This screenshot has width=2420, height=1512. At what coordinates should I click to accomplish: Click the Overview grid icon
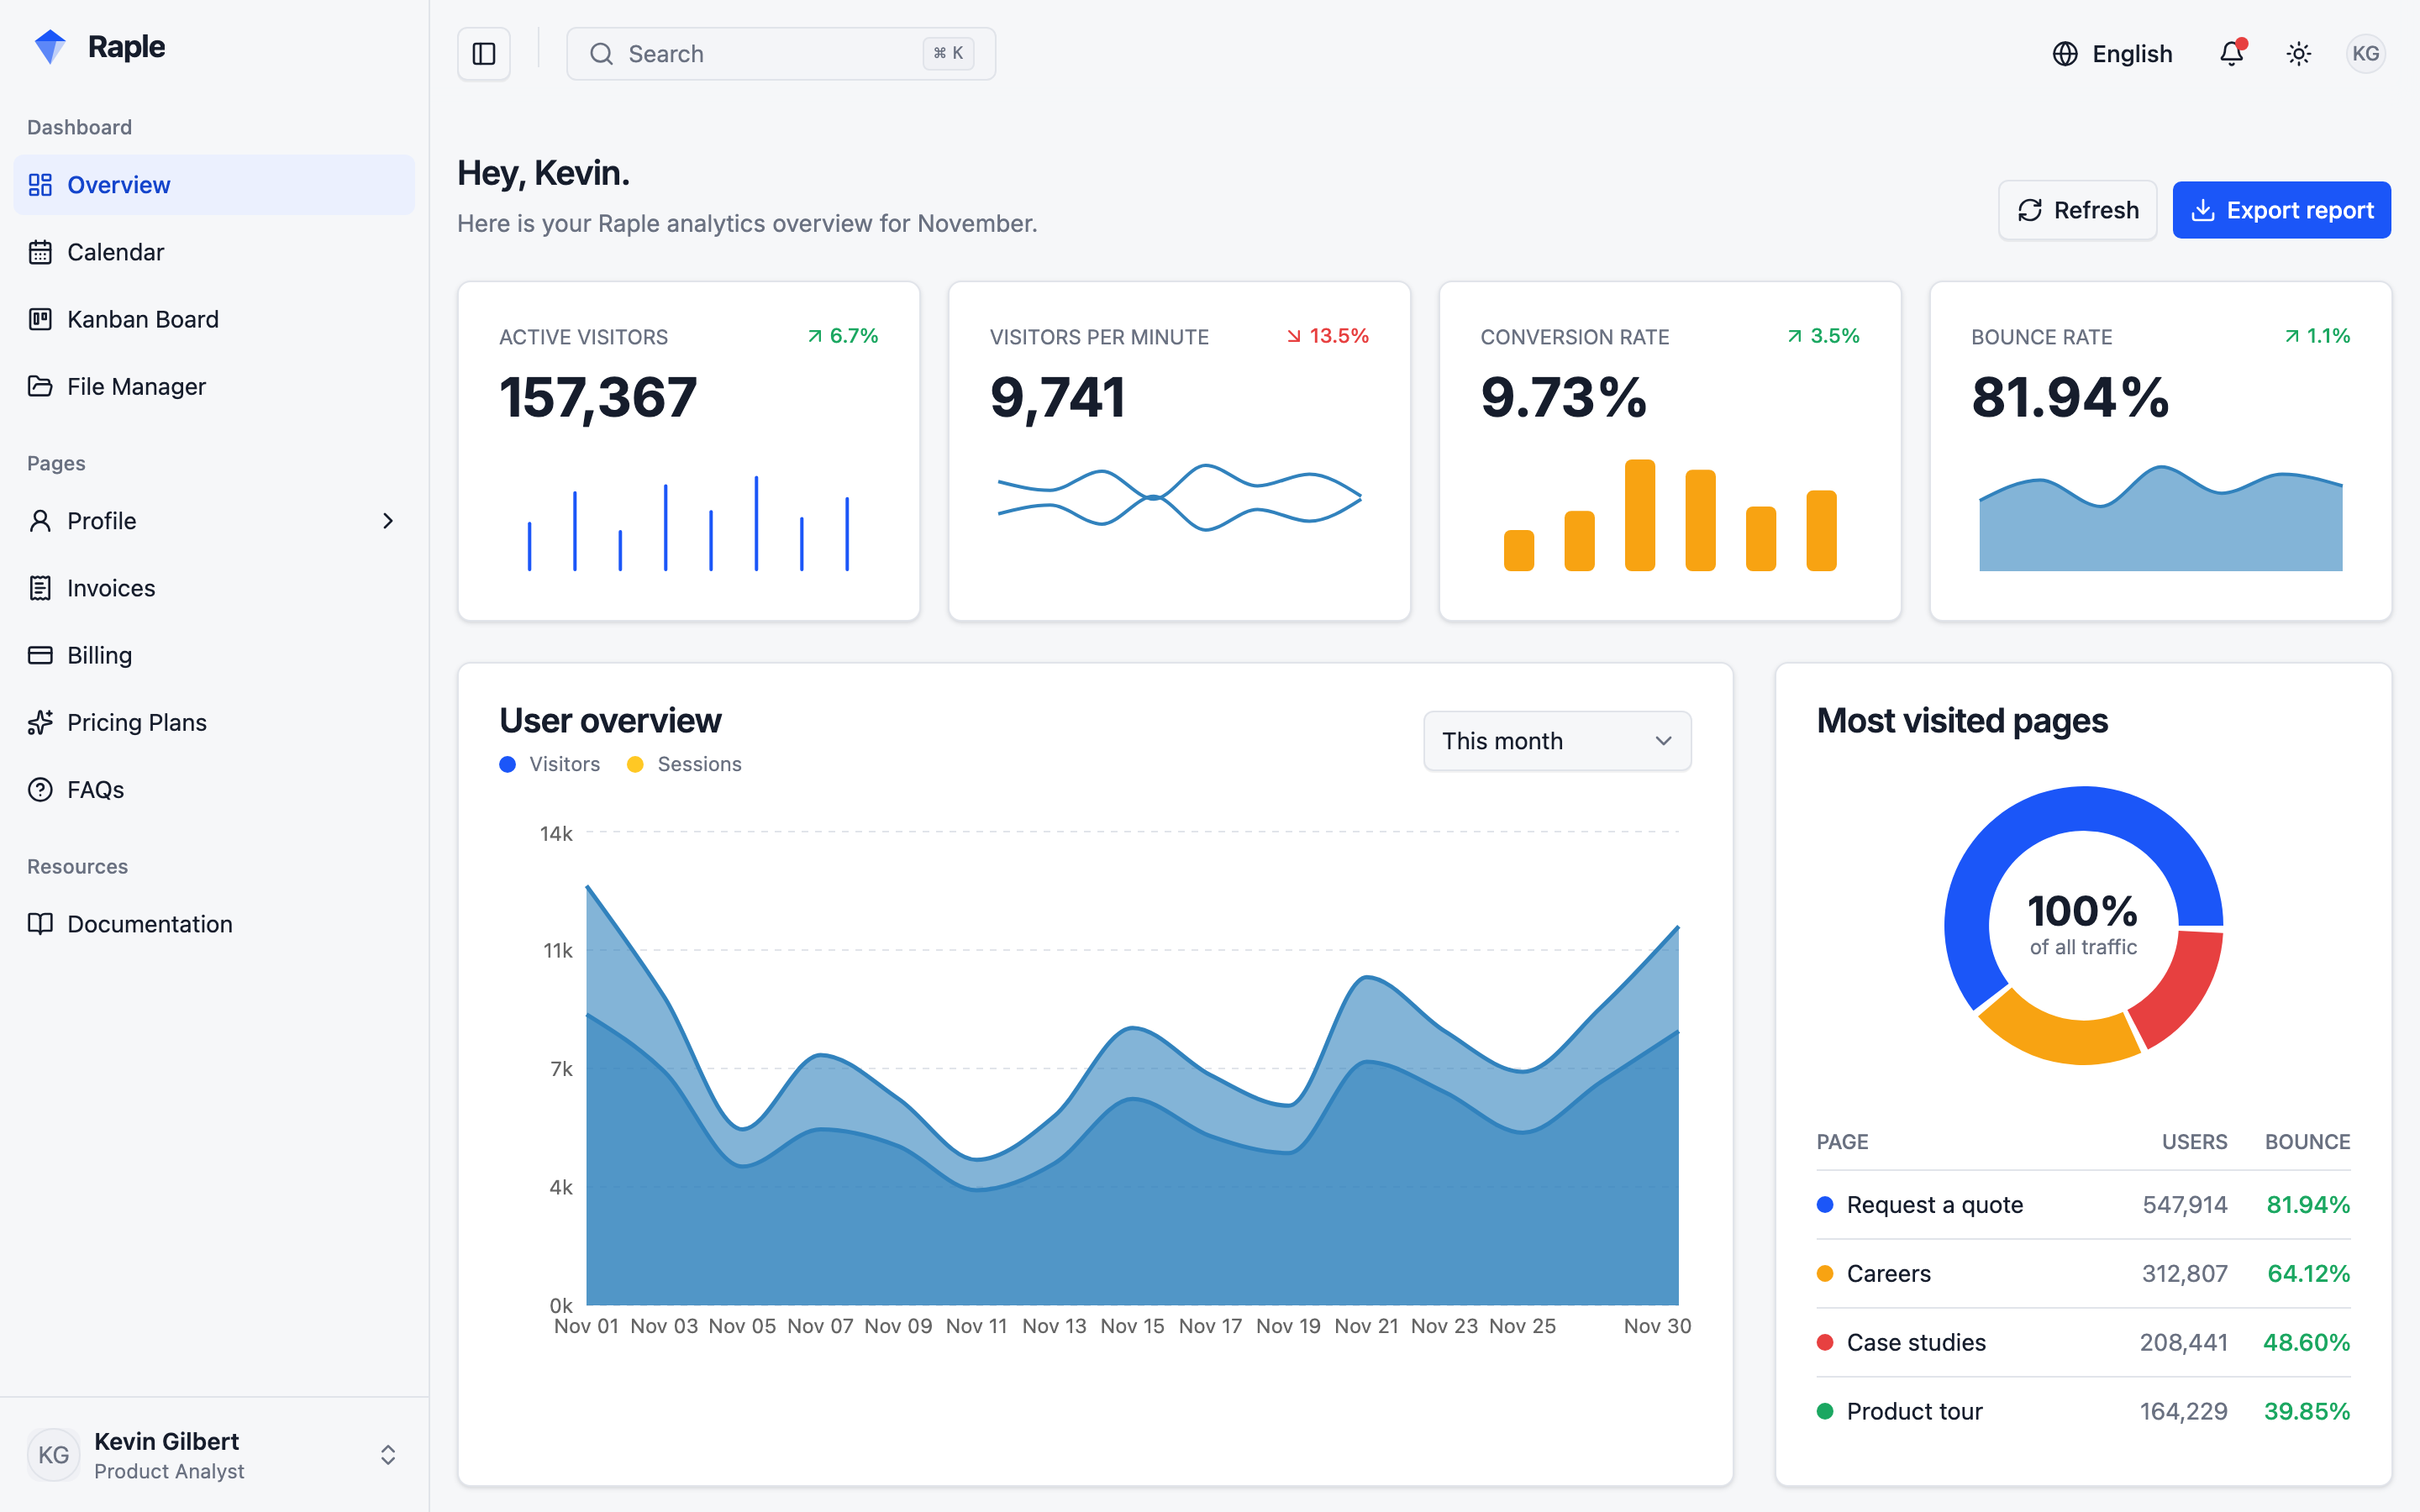coord(40,185)
